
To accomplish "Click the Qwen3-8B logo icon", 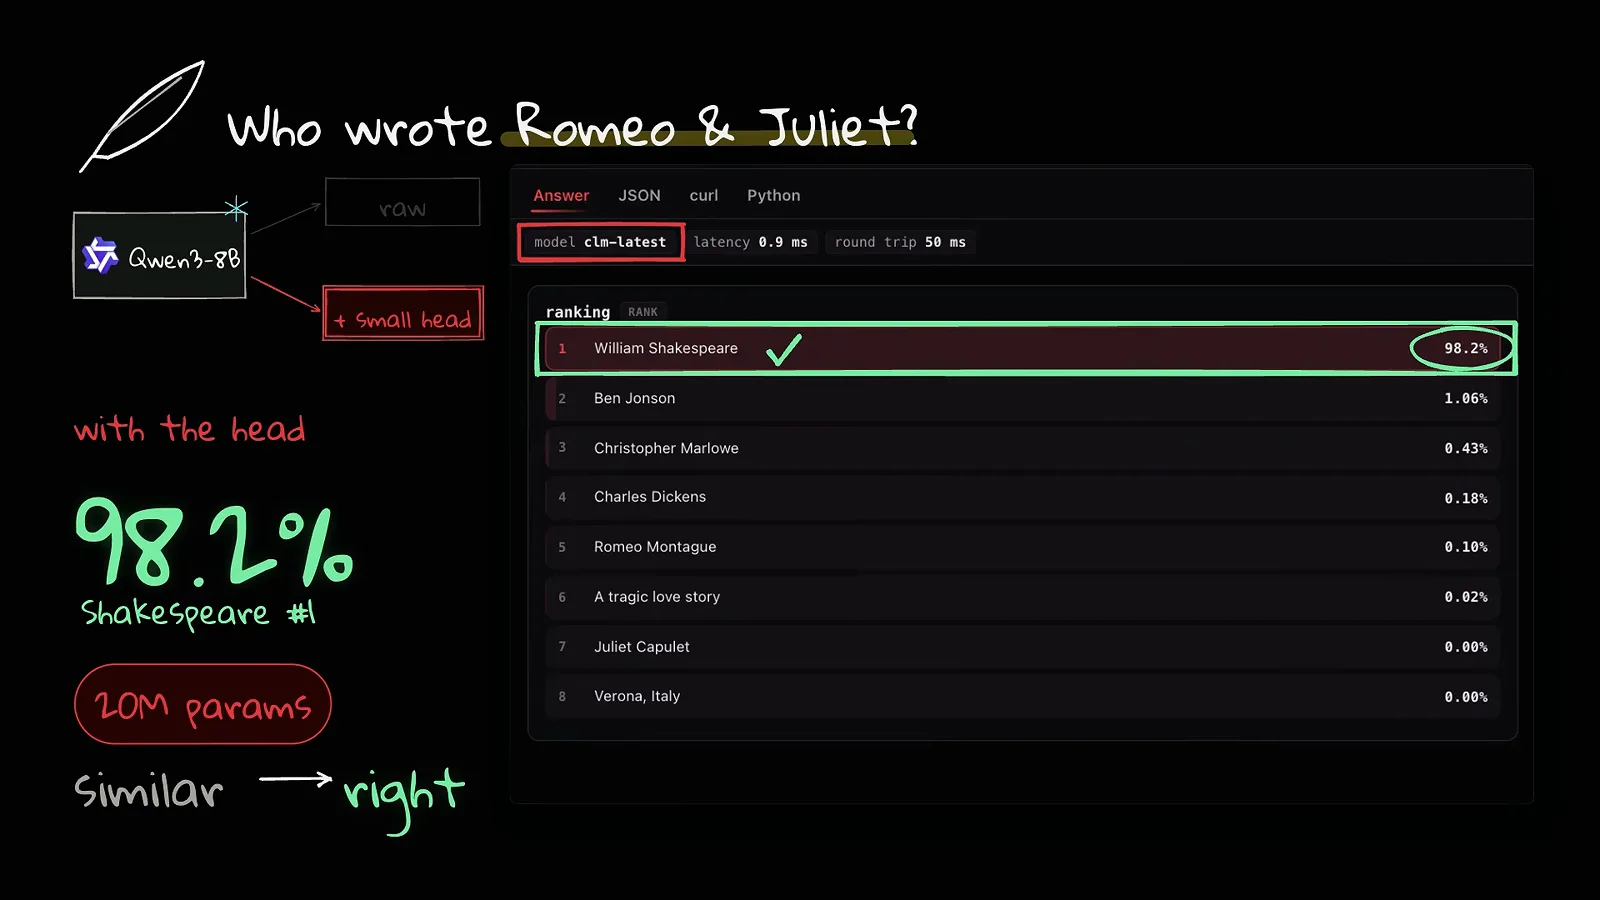I will pos(100,256).
